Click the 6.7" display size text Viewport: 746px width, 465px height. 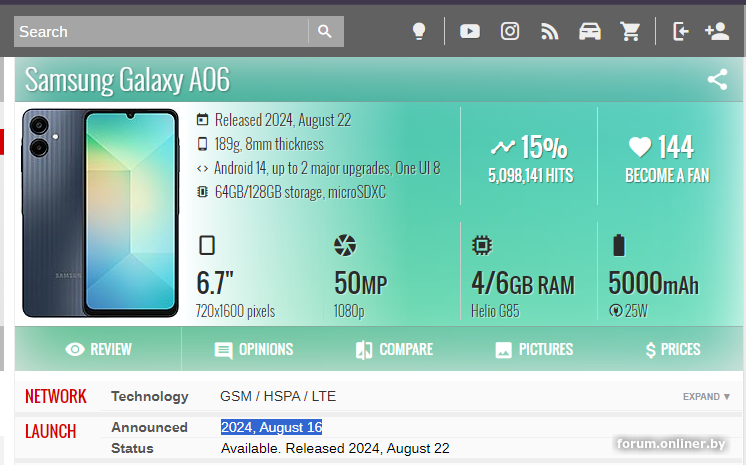215,283
